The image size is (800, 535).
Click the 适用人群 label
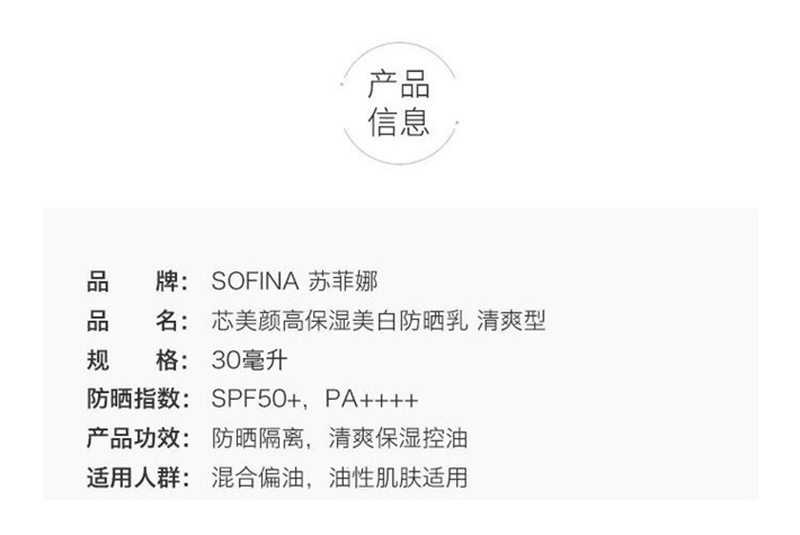coord(137,477)
